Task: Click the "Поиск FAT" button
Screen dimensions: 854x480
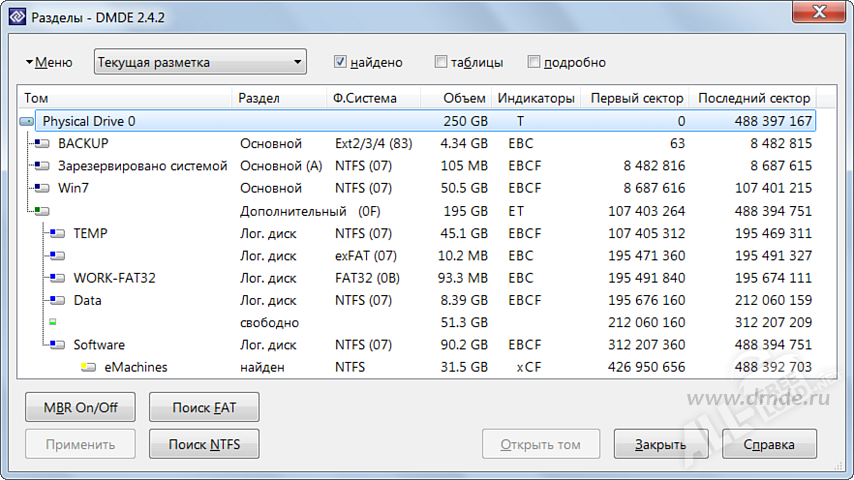Action: 204,407
